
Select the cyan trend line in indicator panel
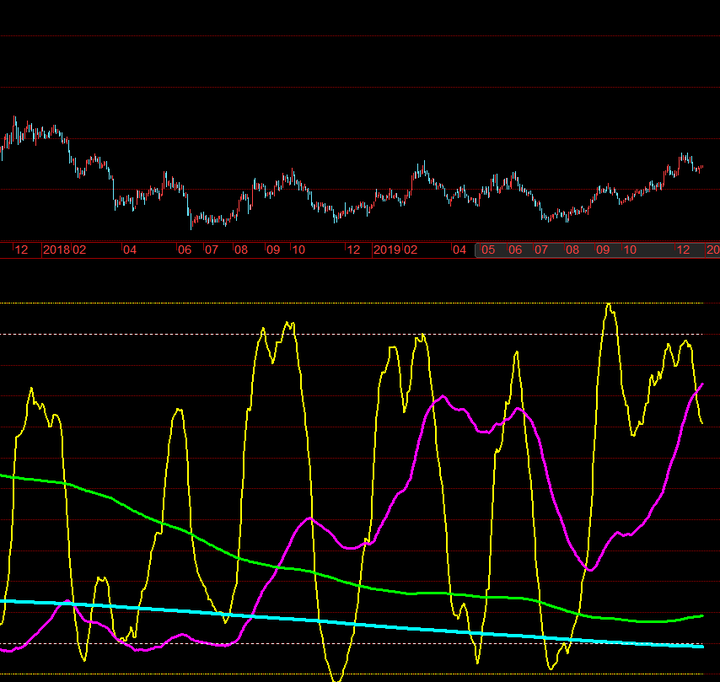click(x=354, y=624)
